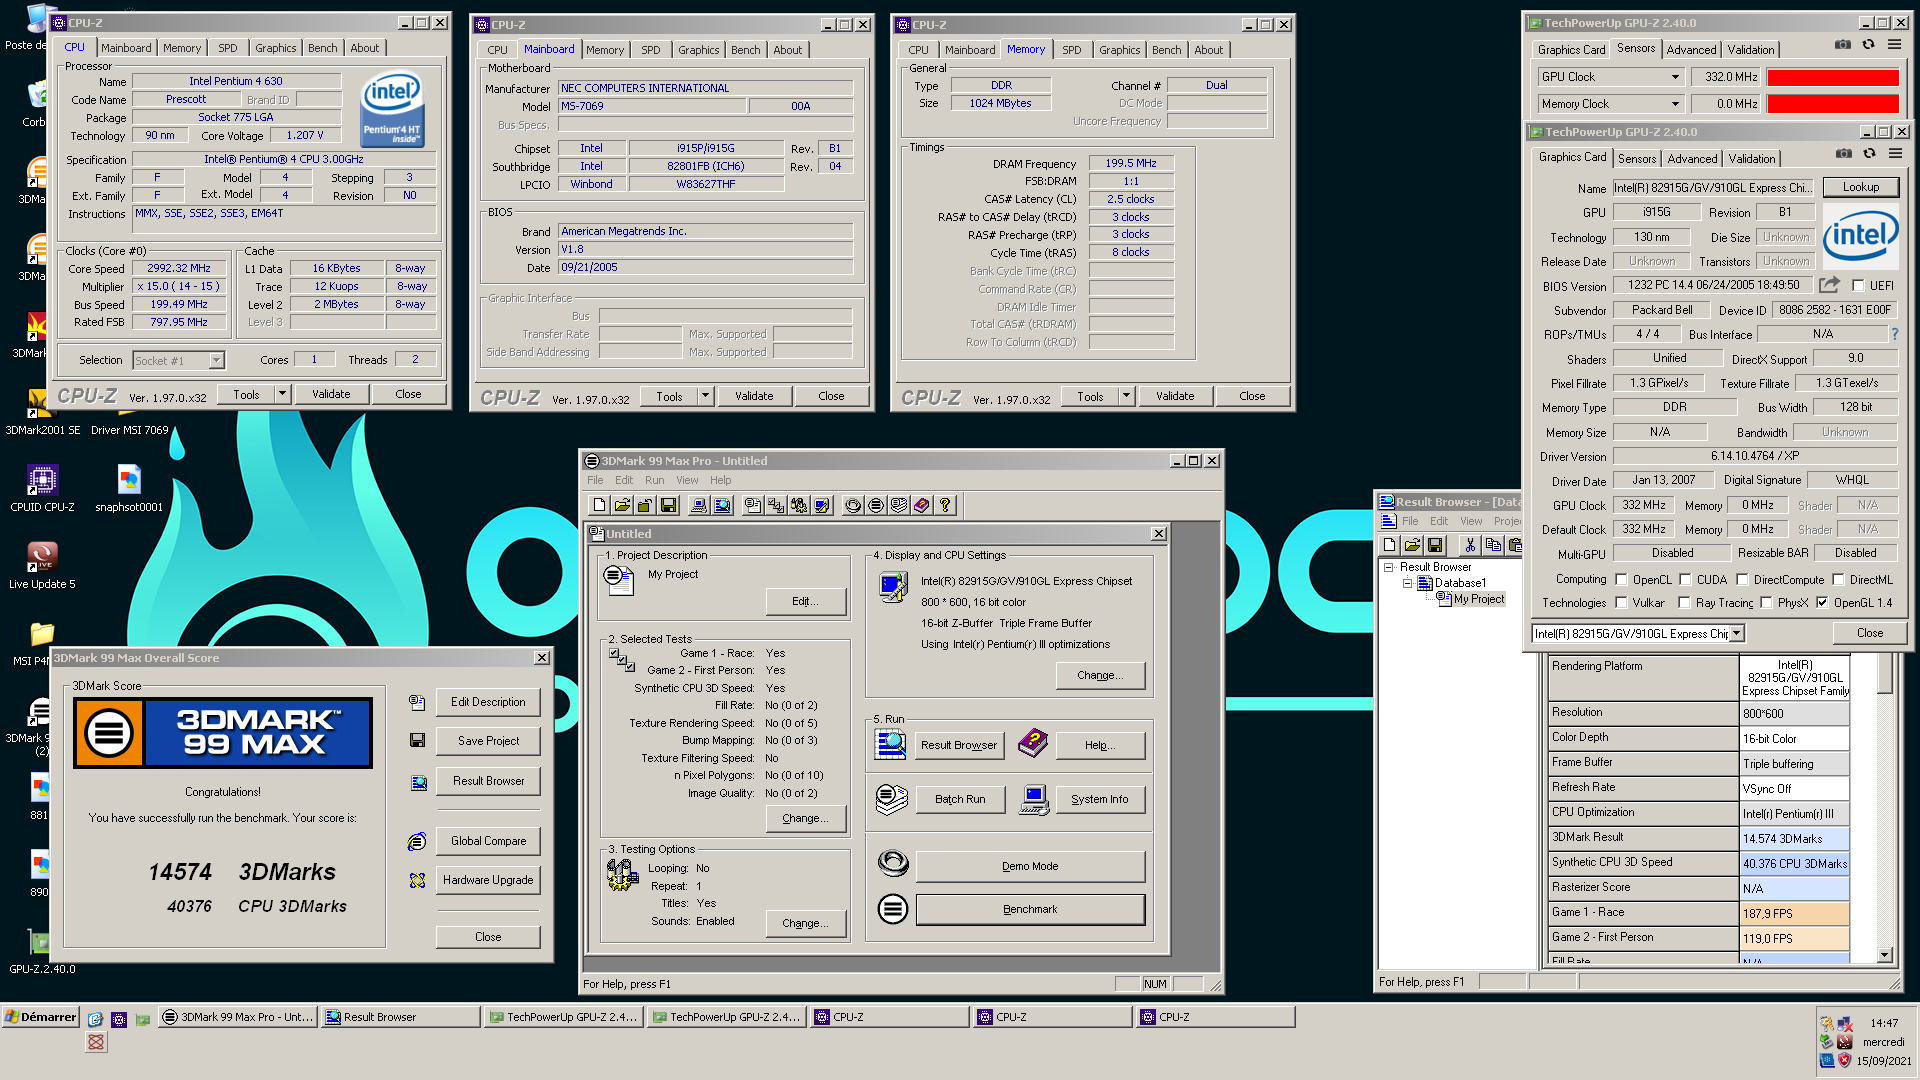Collapse Result Browser root tree node
1920x1080 pixels.
point(1388,567)
